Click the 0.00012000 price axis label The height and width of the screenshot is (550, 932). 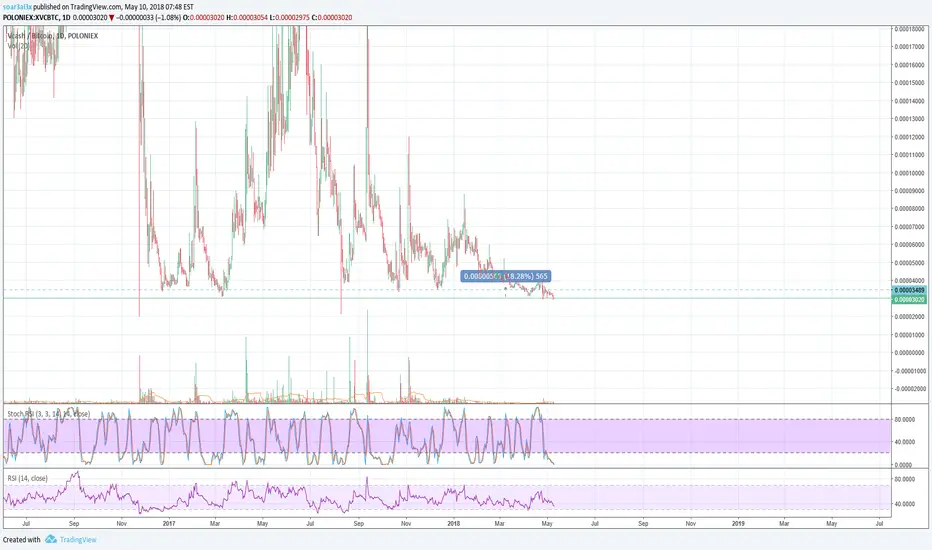coord(910,137)
